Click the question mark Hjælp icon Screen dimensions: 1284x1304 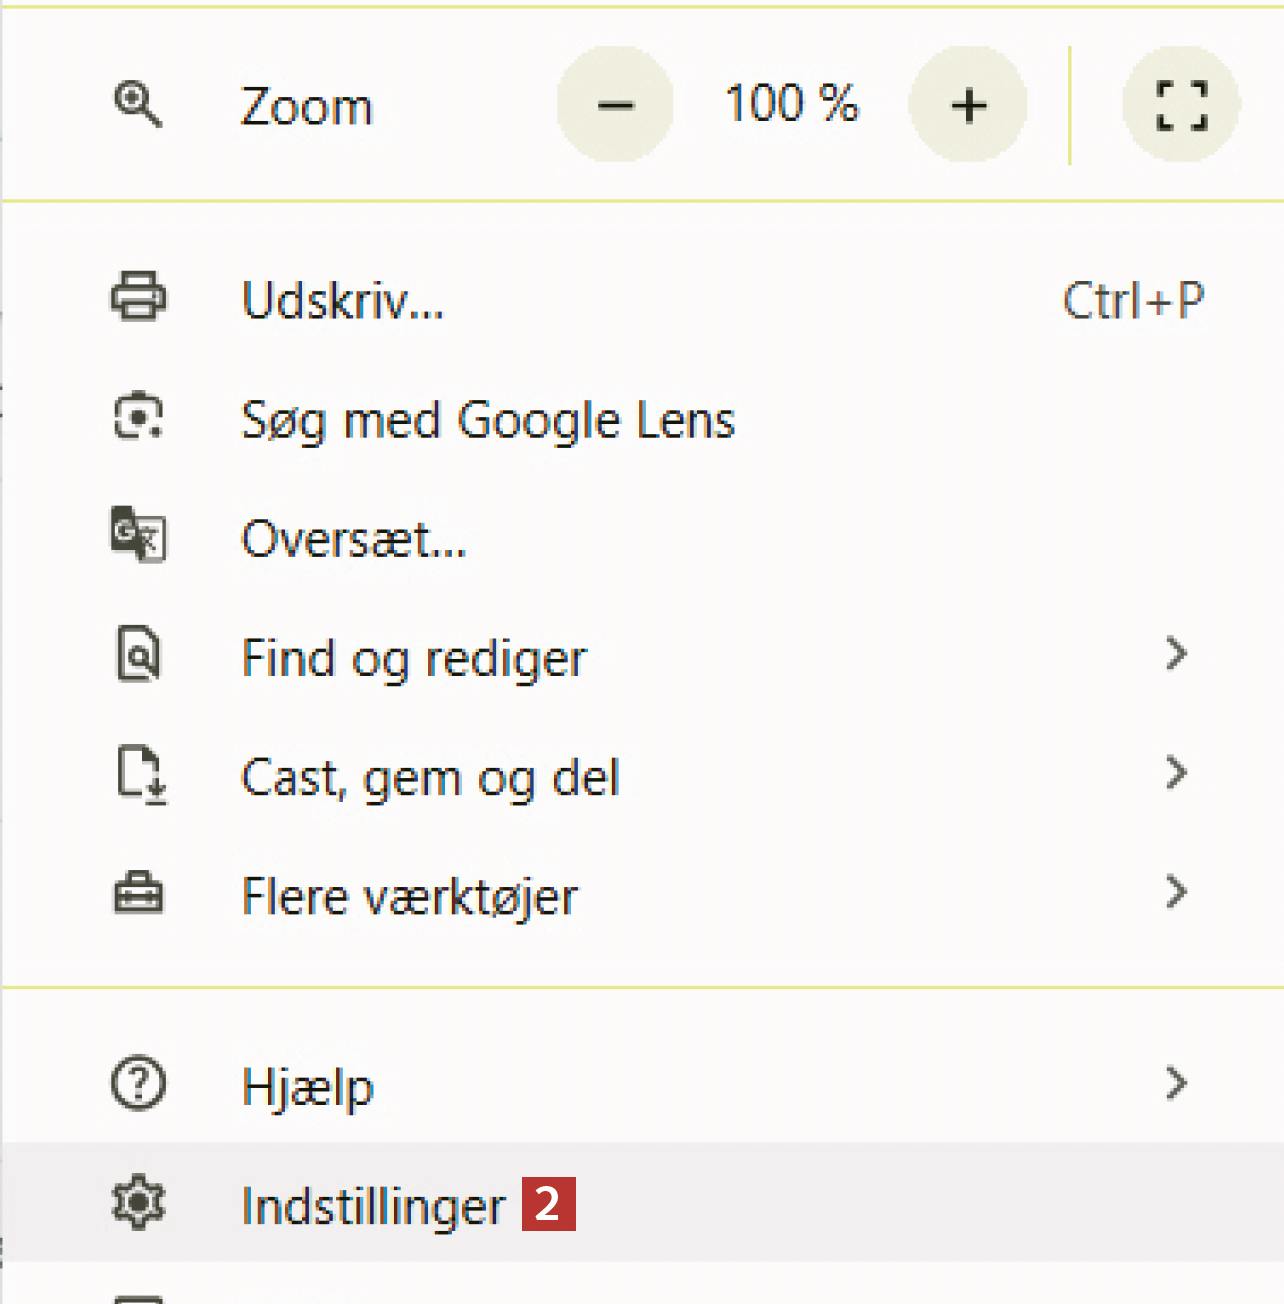point(138,1084)
